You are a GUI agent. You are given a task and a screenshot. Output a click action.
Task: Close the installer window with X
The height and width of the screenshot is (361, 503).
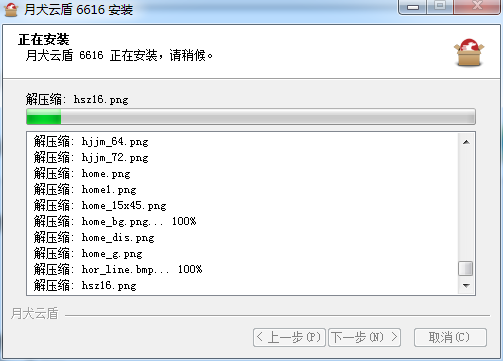click(x=477, y=7)
